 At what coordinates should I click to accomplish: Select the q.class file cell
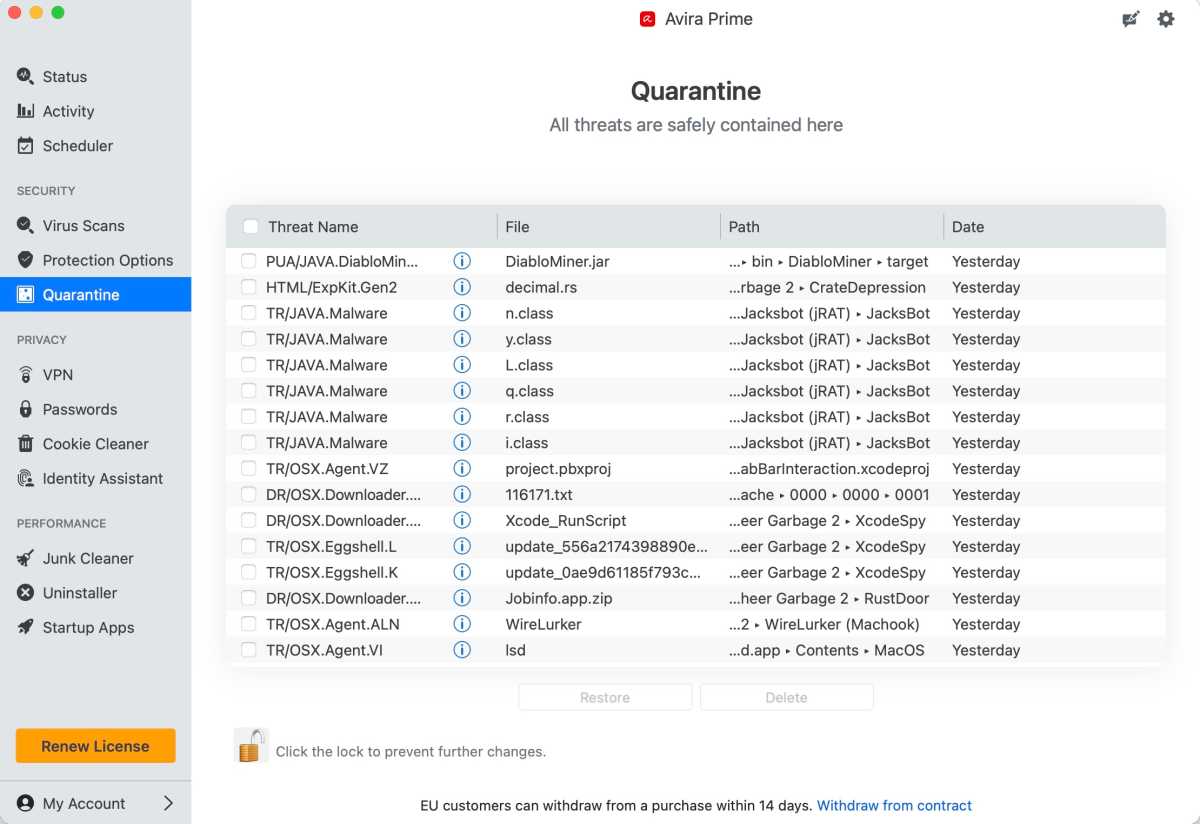[x=529, y=391]
